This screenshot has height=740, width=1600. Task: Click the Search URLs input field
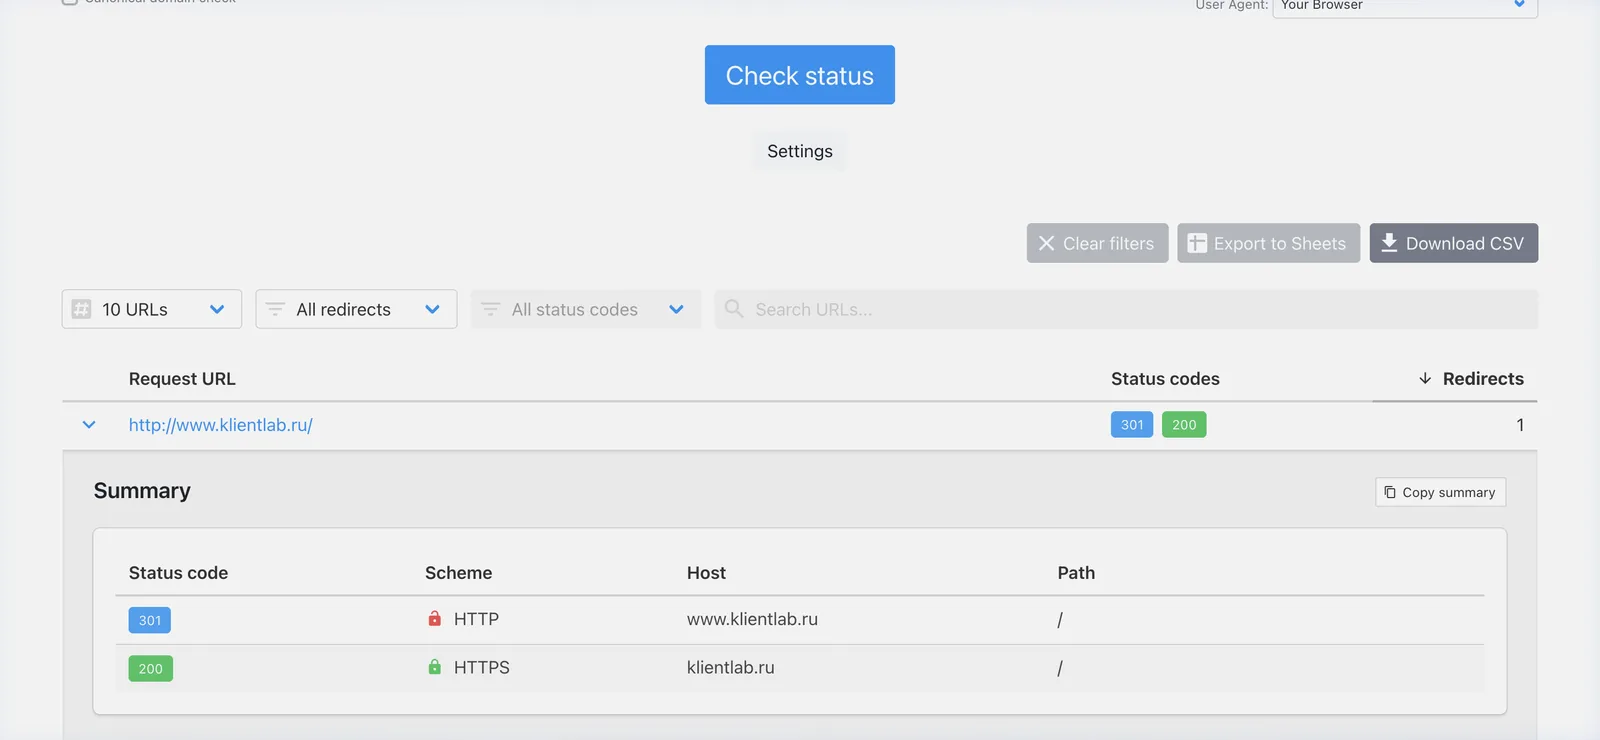click(x=1126, y=309)
